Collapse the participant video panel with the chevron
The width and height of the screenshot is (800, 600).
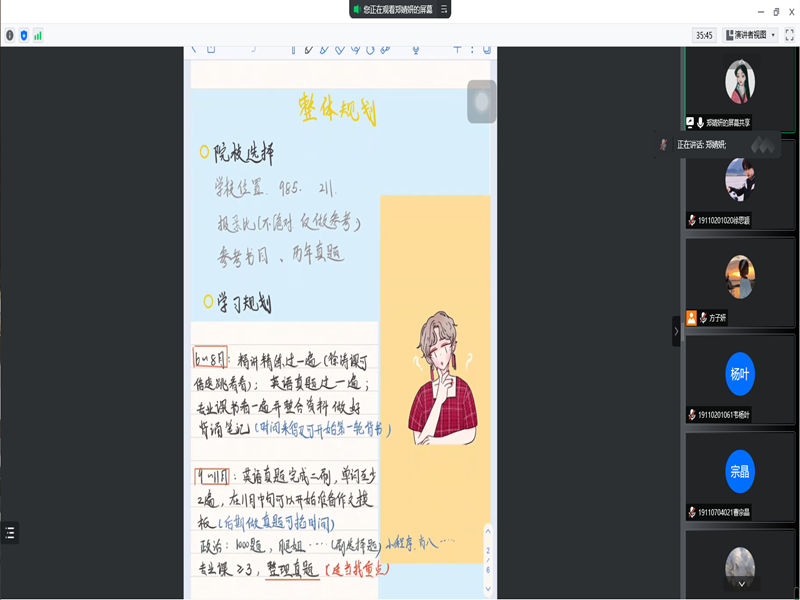click(x=676, y=331)
